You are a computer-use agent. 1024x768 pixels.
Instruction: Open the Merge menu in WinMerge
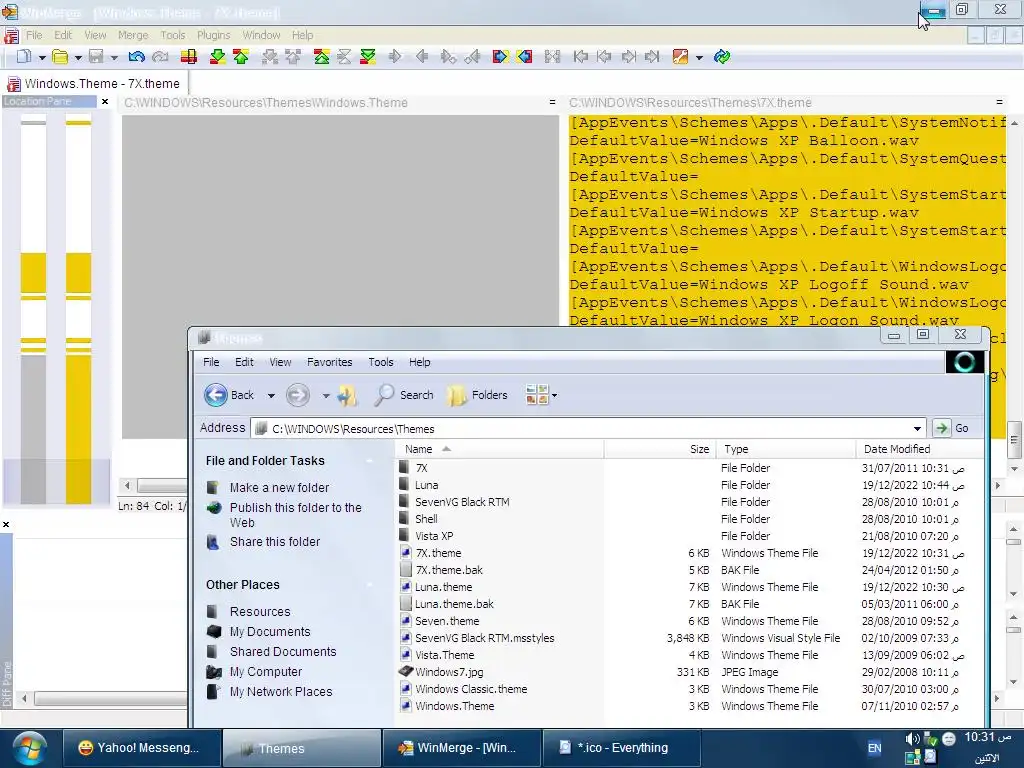click(x=133, y=35)
